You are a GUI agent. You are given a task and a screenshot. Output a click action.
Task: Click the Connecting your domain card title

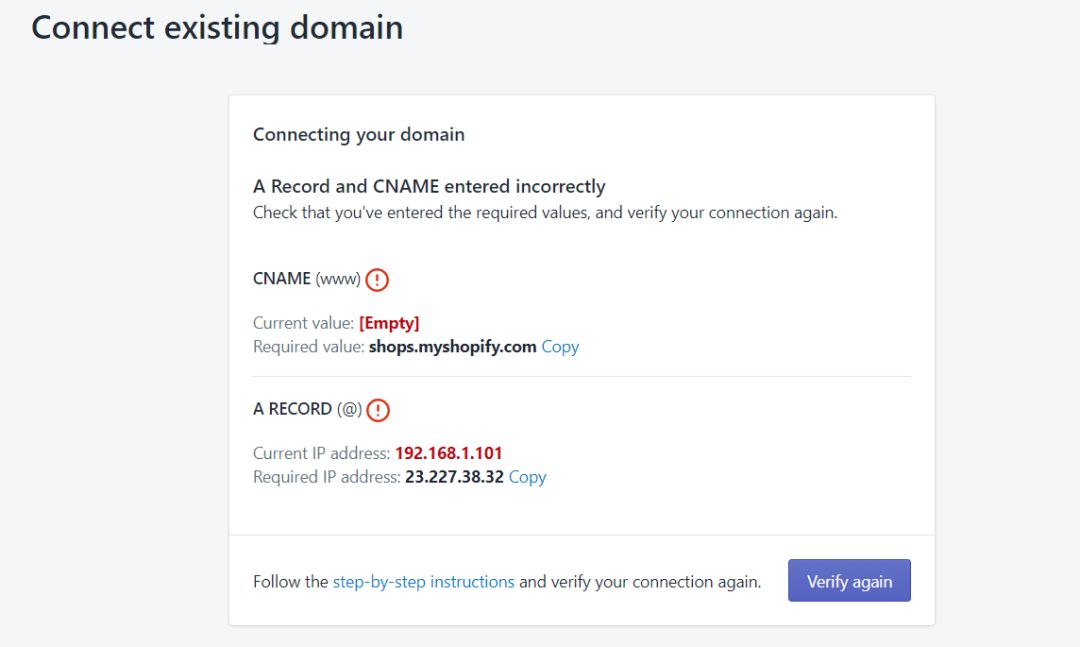click(x=358, y=134)
